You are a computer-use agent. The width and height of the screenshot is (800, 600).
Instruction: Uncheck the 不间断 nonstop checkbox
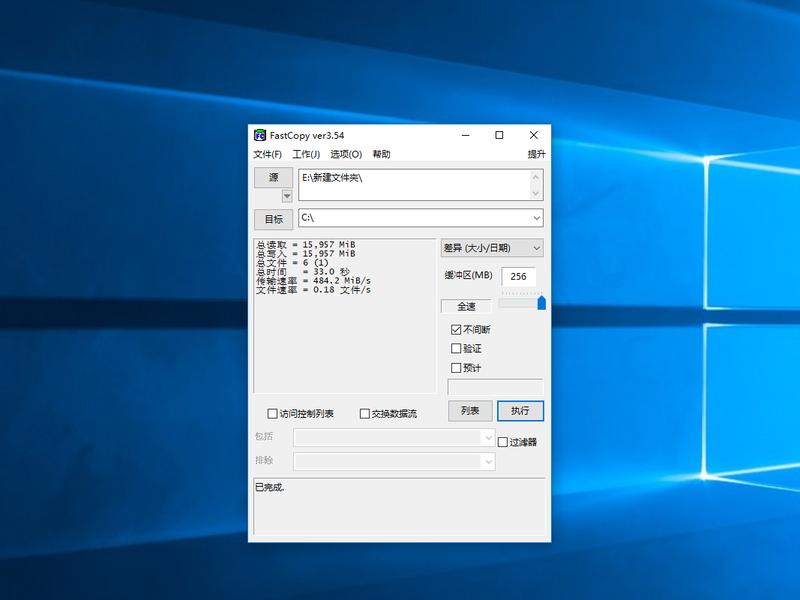(x=455, y=328)
